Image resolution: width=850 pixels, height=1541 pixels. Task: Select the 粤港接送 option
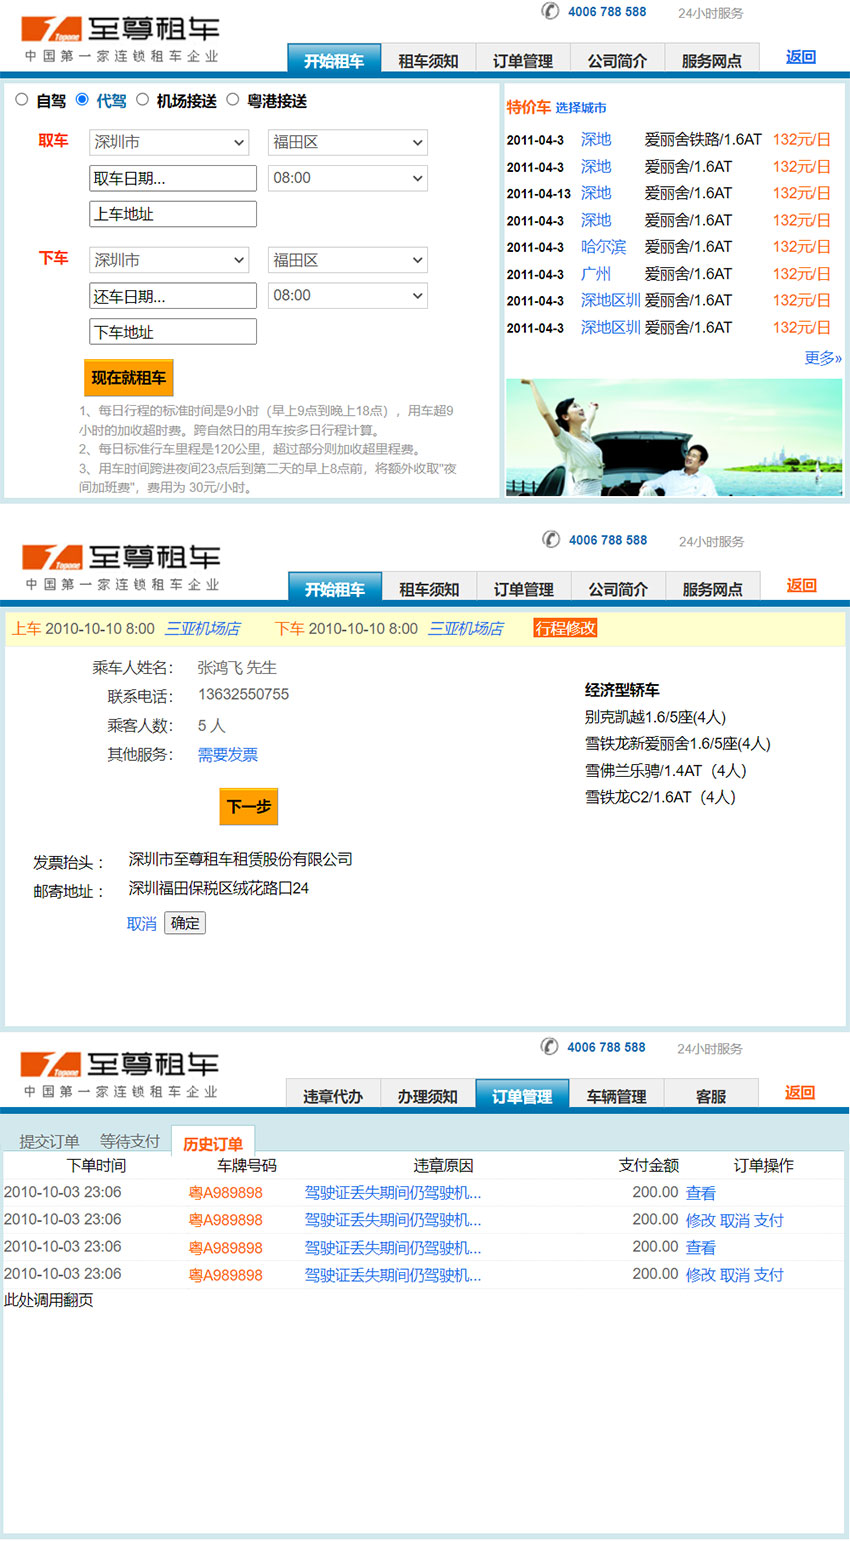pyautogui.click(x=233, y=99)
